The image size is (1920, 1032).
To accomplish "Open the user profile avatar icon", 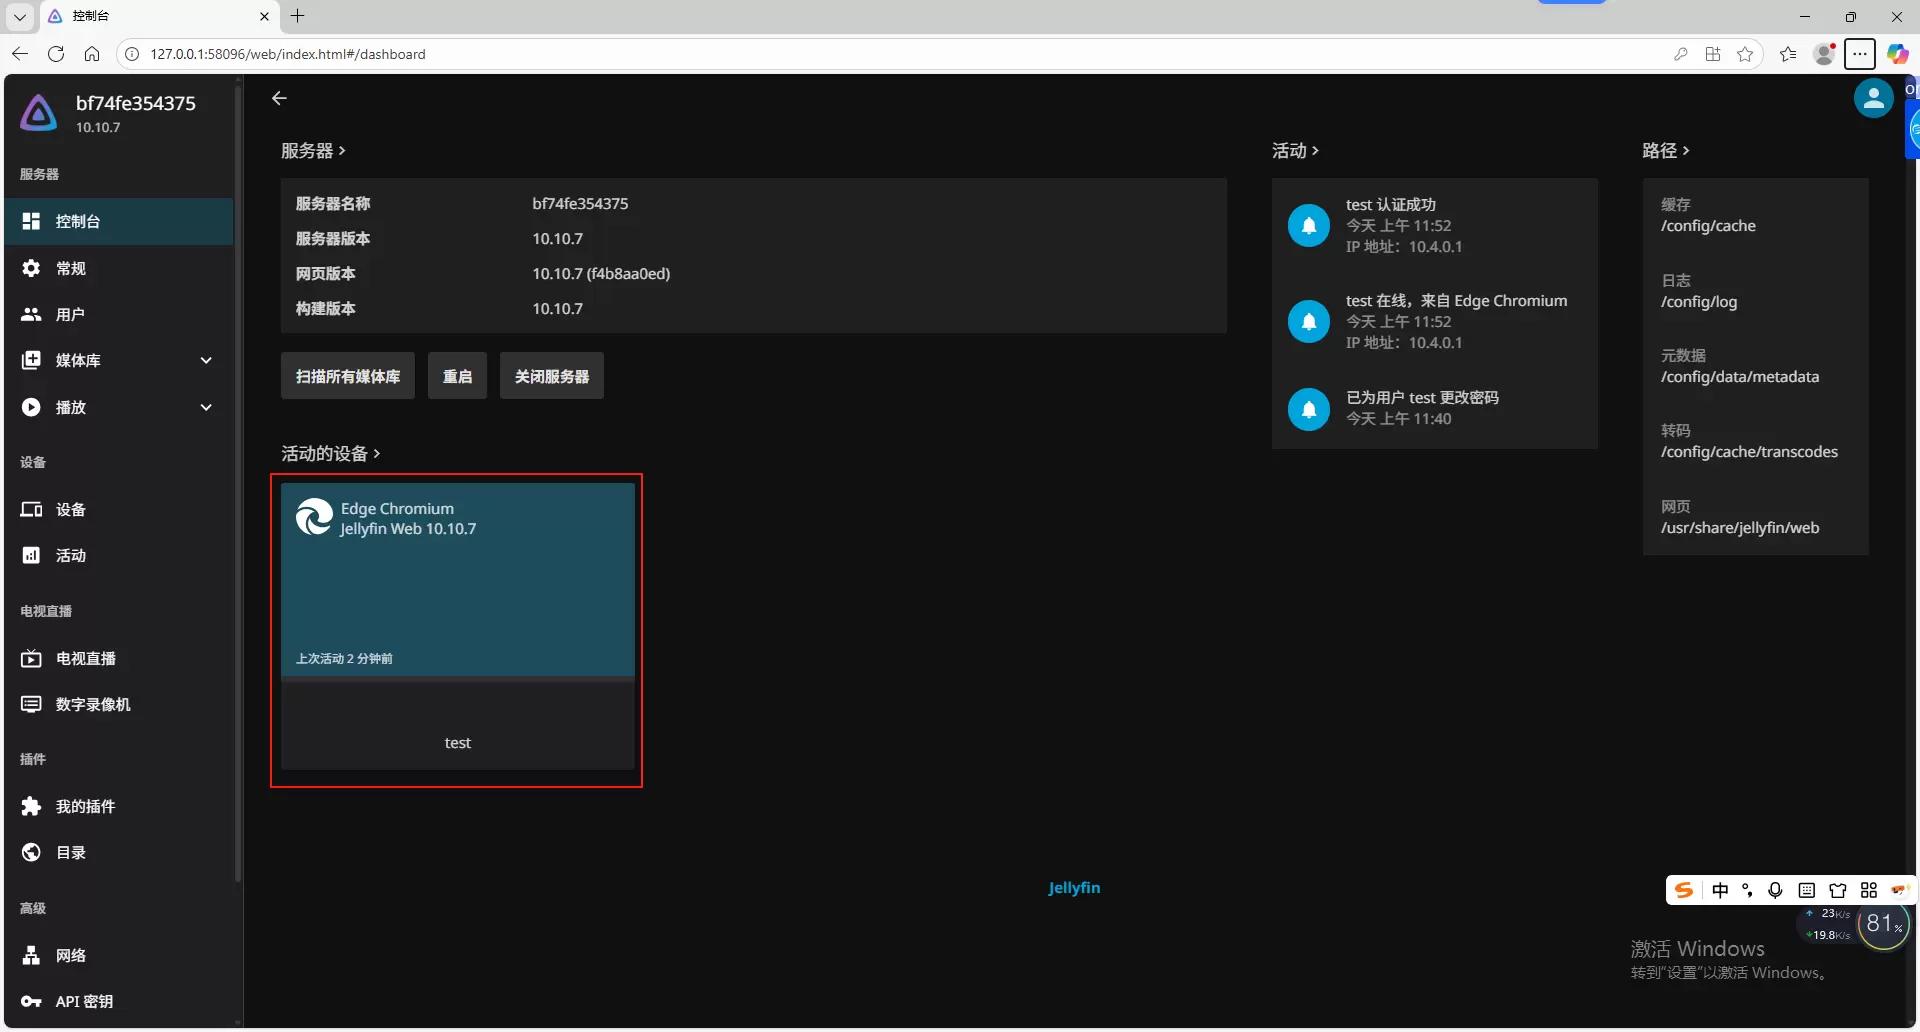I will (1872, 99).
